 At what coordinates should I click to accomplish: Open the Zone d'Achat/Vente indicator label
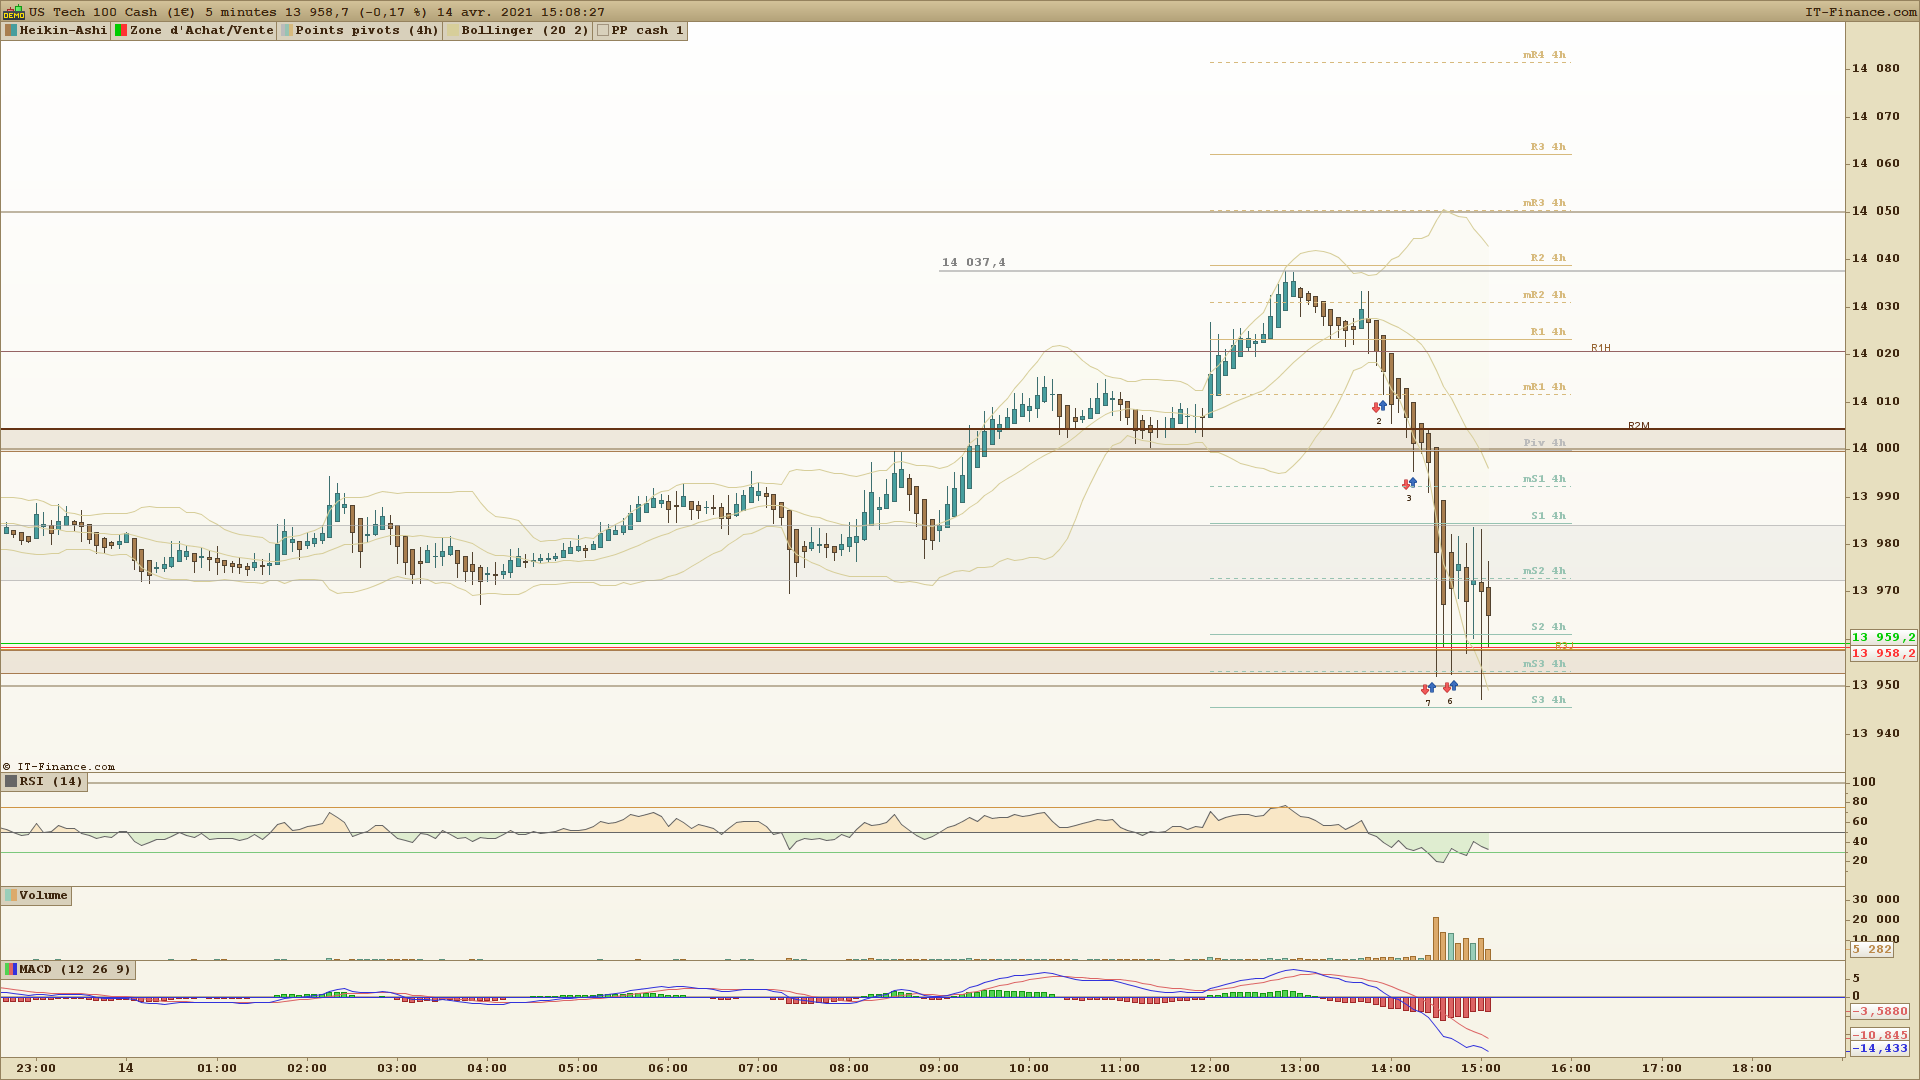(x=201, y=31)
